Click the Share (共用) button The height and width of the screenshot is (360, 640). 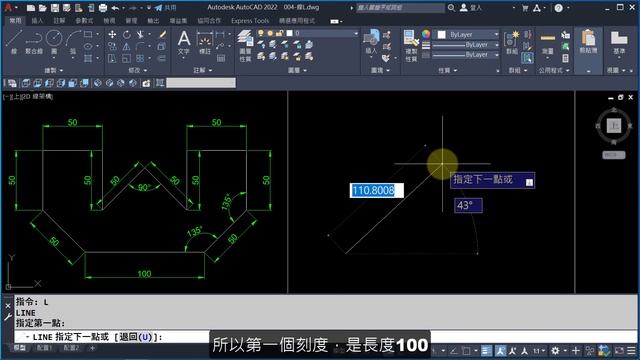pos(166,8)
